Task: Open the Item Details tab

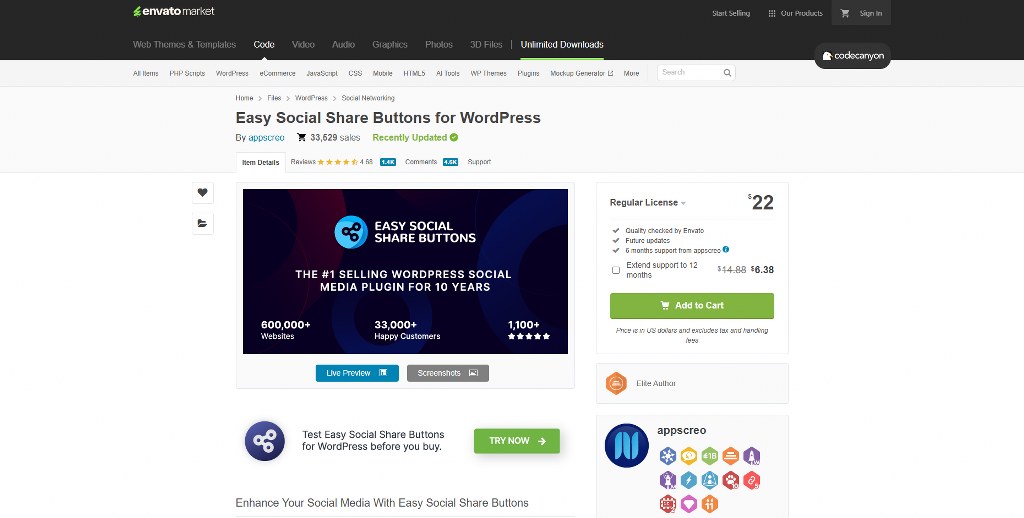Action: coord(261,162)
